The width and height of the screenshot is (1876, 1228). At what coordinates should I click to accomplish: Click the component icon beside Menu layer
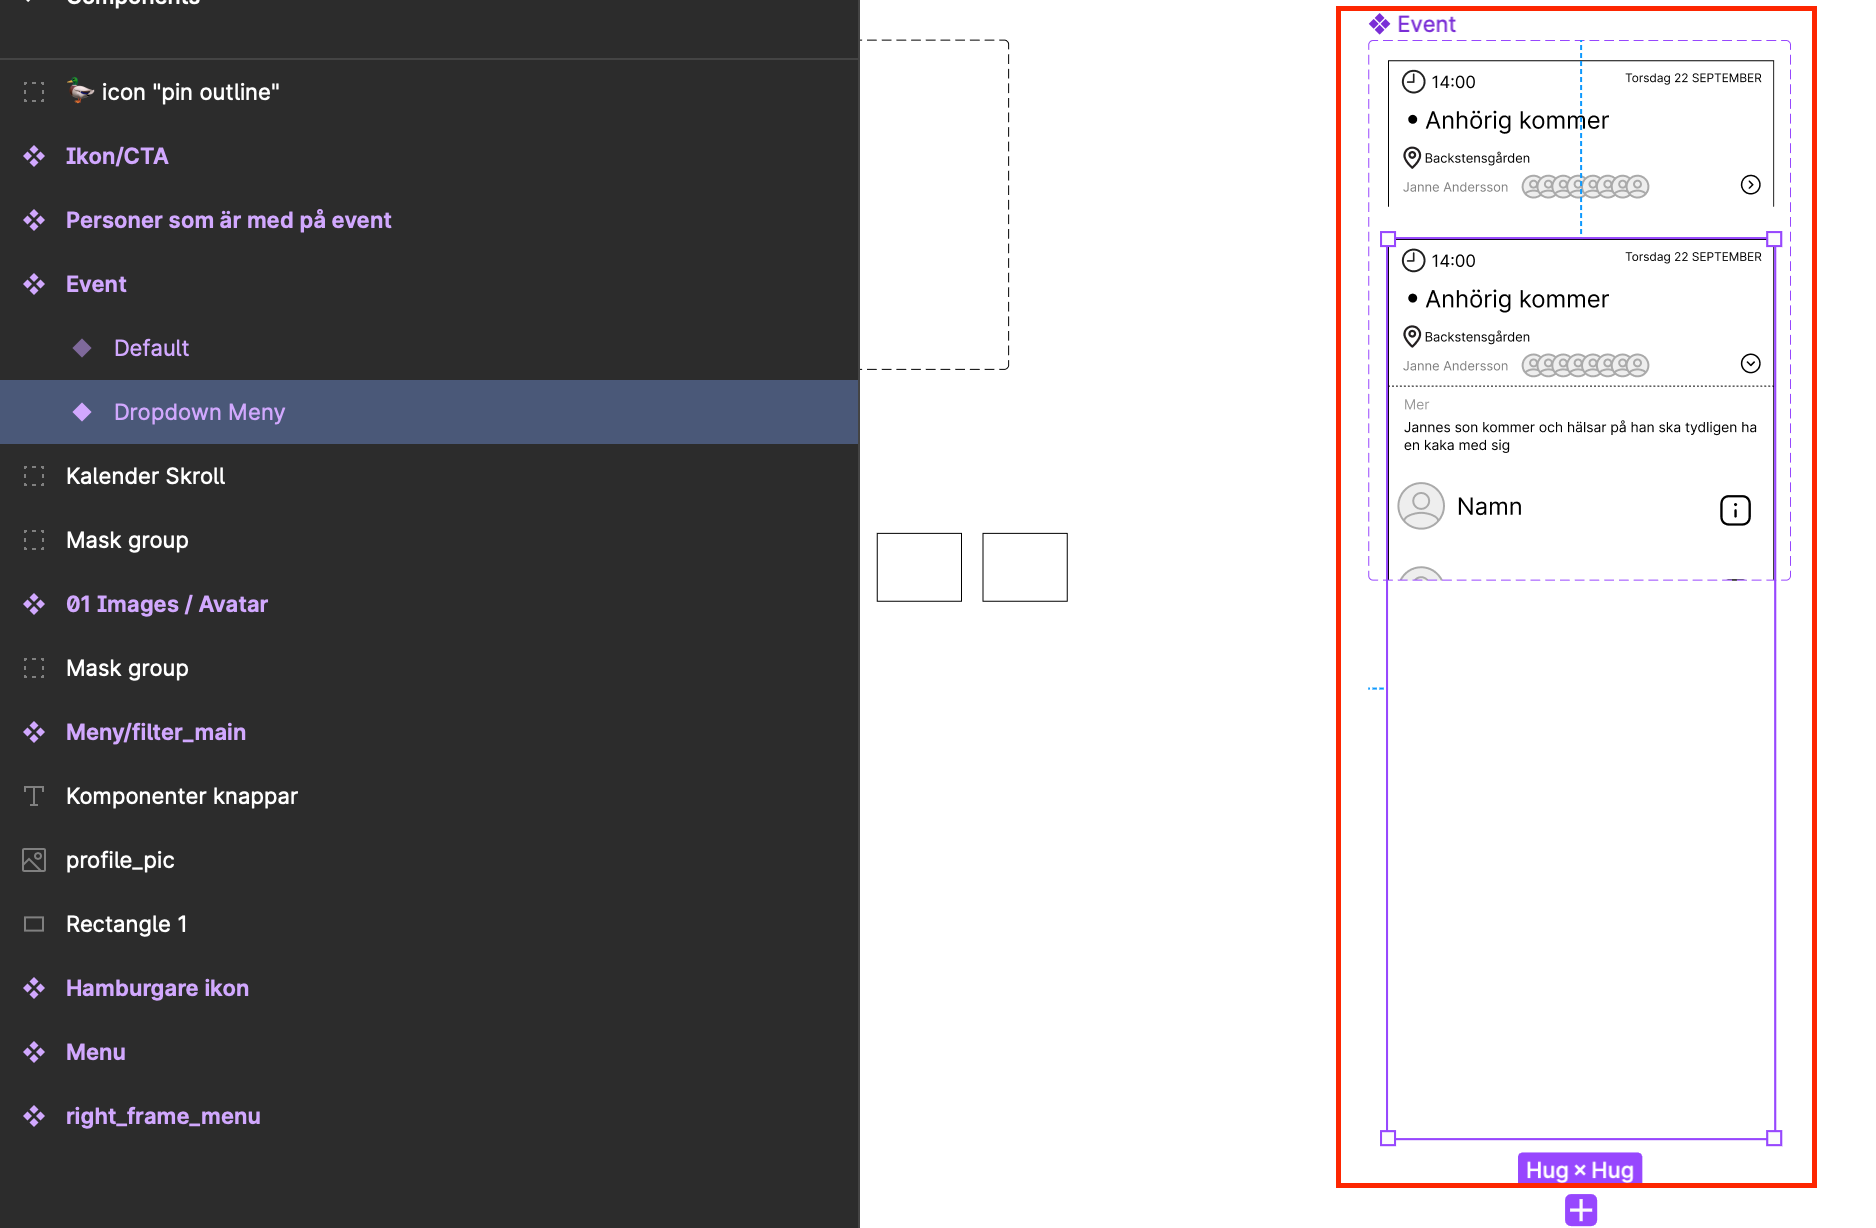click(x=34, y=1052)
